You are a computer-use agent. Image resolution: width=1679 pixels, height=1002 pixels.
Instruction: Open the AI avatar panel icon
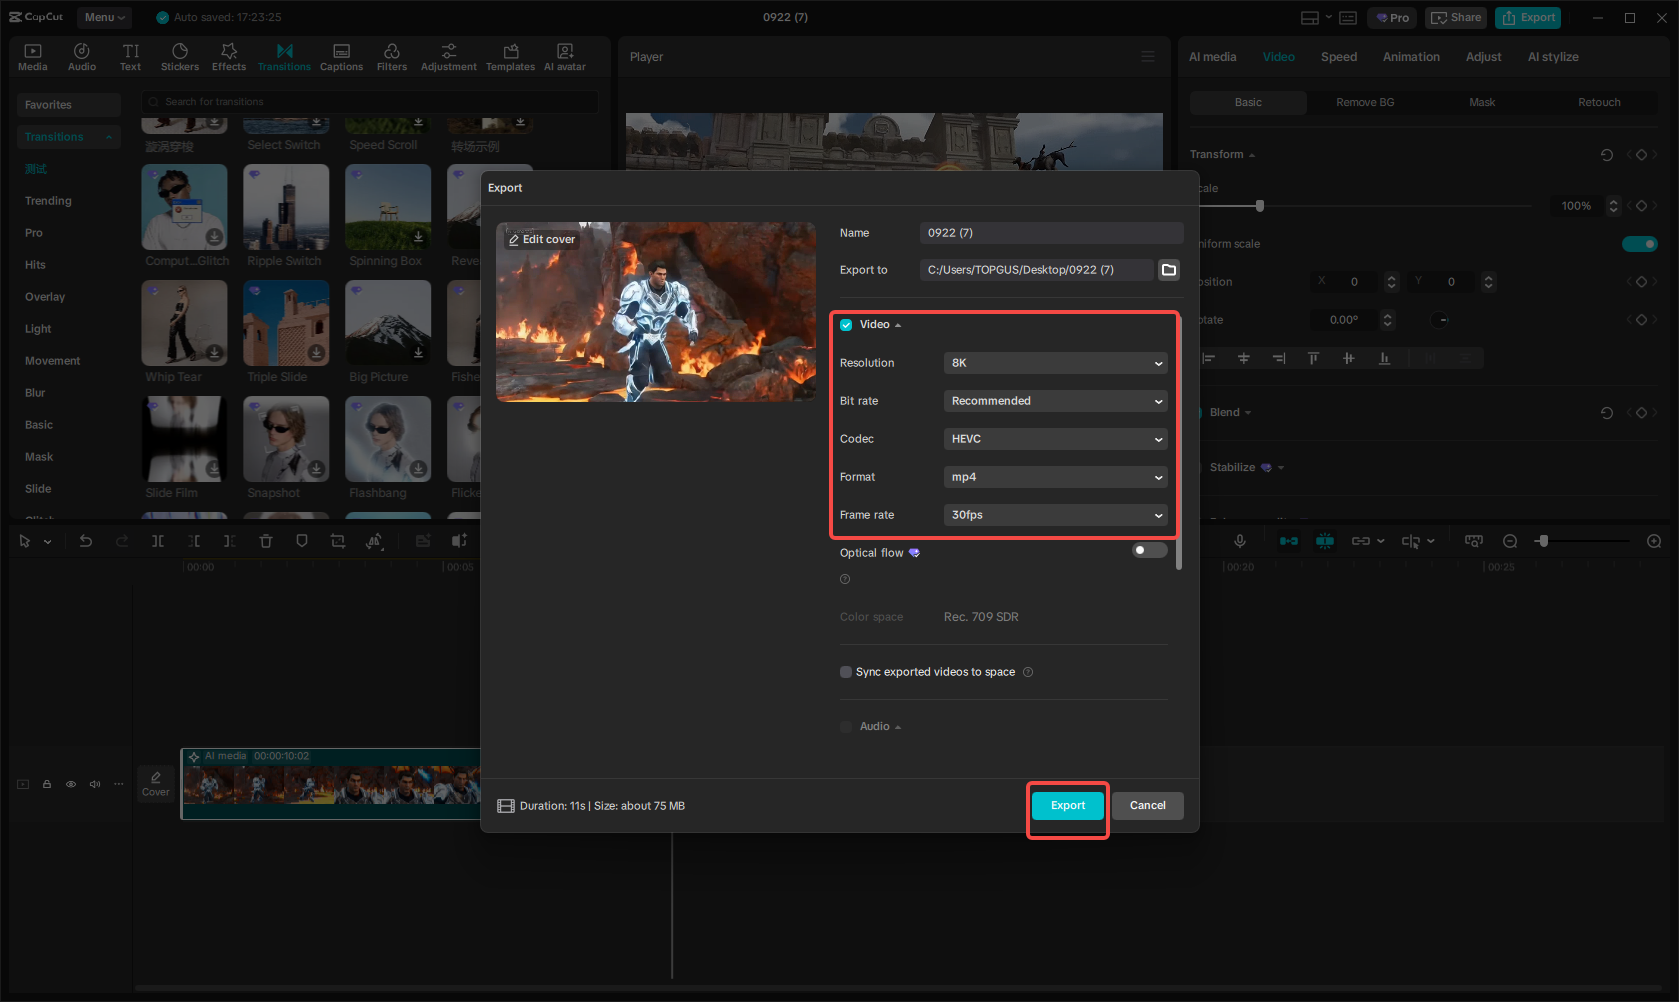565,57
